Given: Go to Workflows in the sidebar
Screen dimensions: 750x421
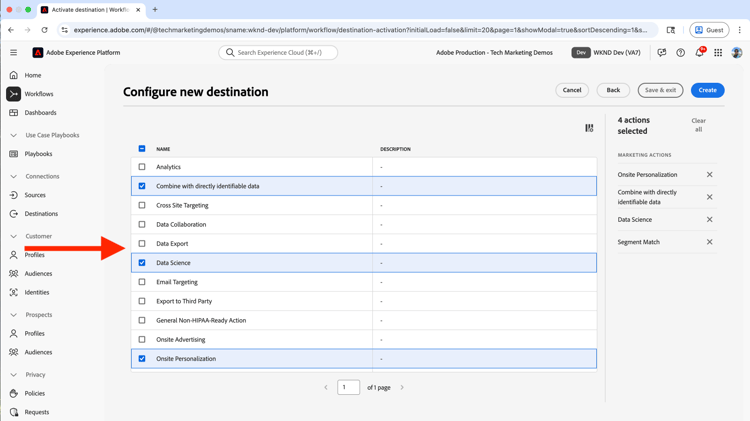Looking at the screenshot, I should [x=39, y=94].
